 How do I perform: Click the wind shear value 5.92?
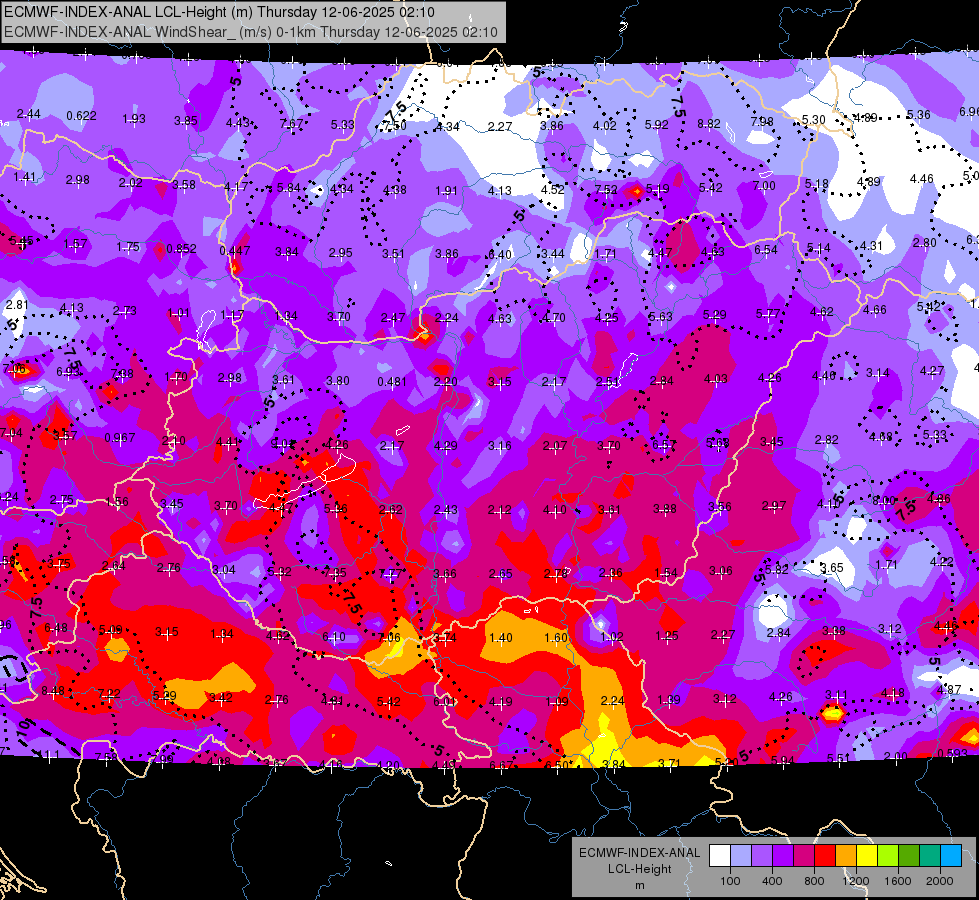657,125
